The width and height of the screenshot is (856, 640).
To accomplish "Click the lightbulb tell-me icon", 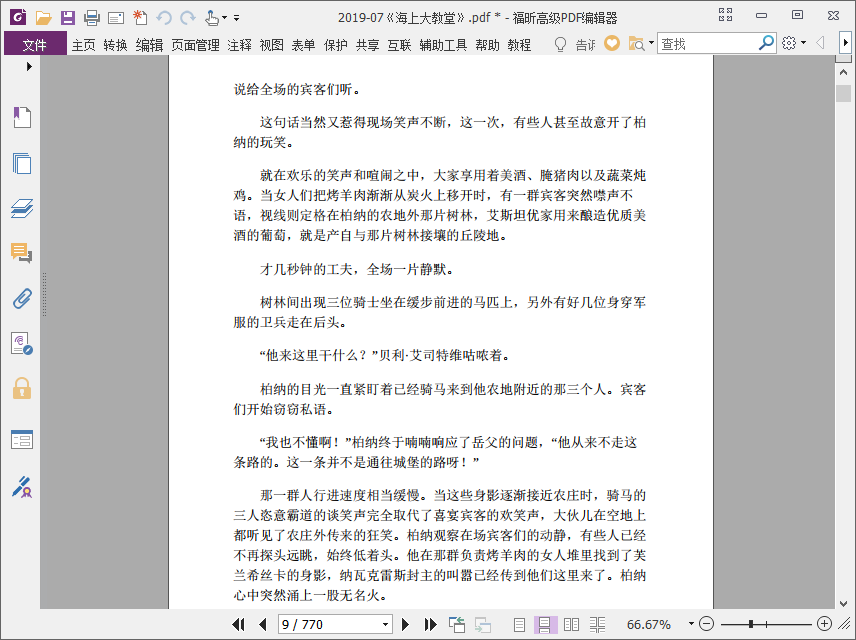I will click(560, 44).
